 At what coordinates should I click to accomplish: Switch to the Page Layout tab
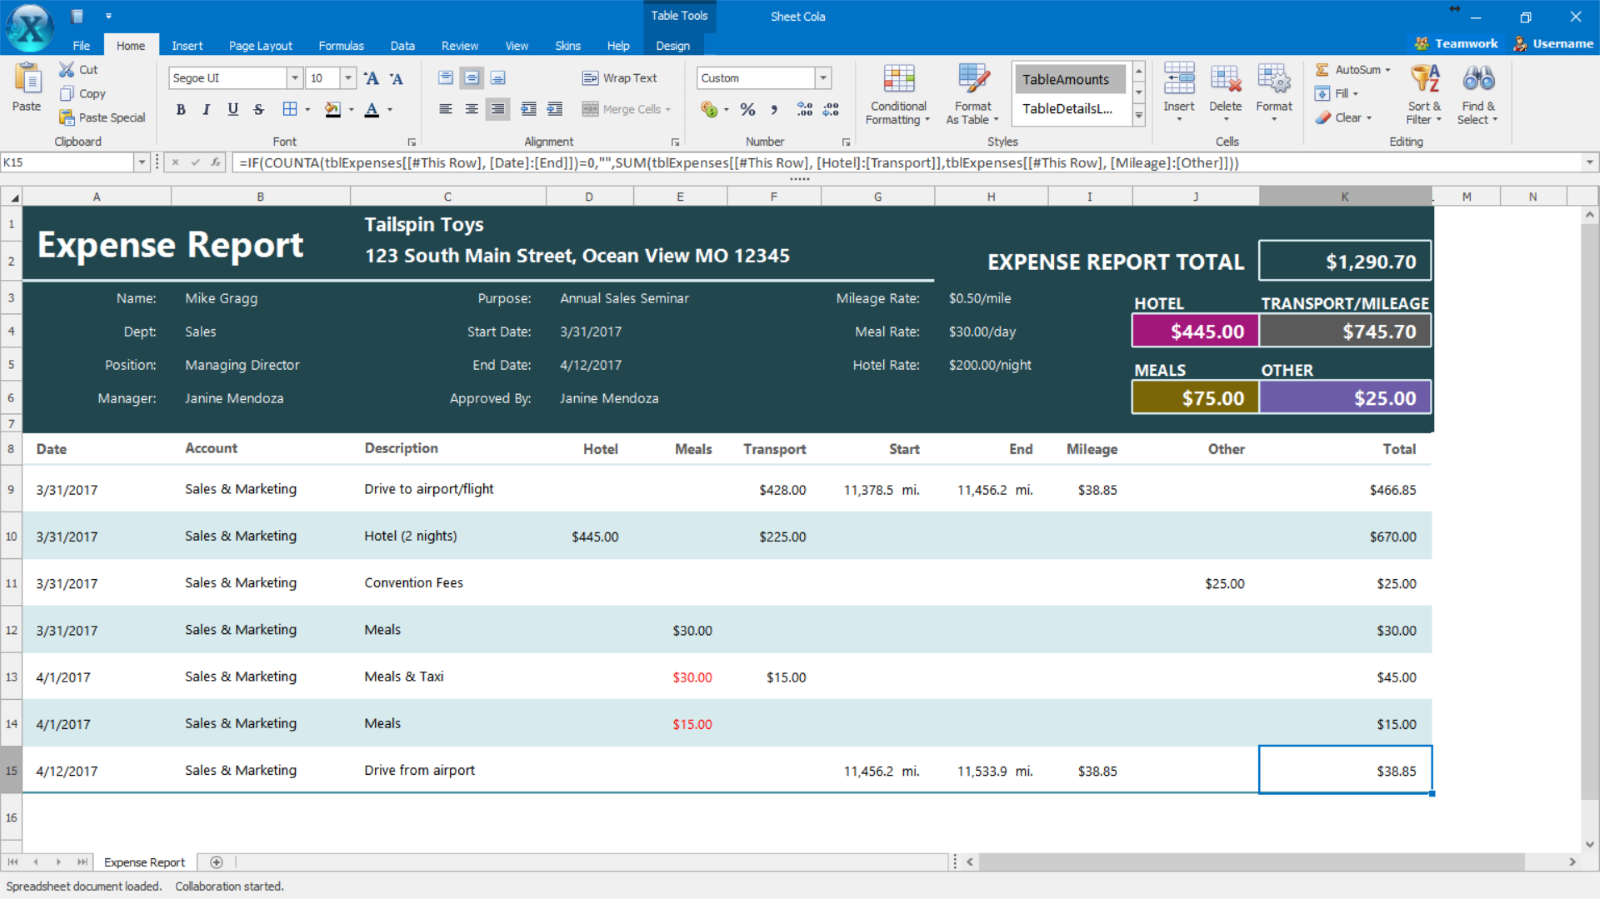click(x=260, y=46)
